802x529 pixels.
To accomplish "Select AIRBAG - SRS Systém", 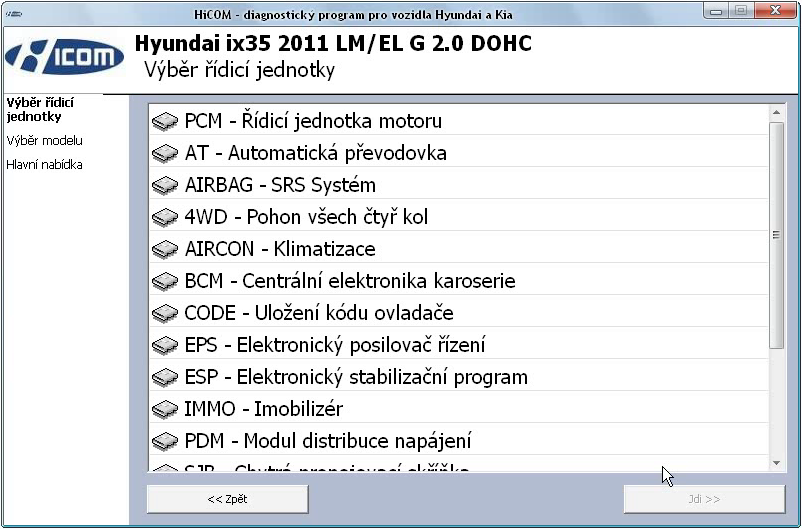I will click(459, 185).
